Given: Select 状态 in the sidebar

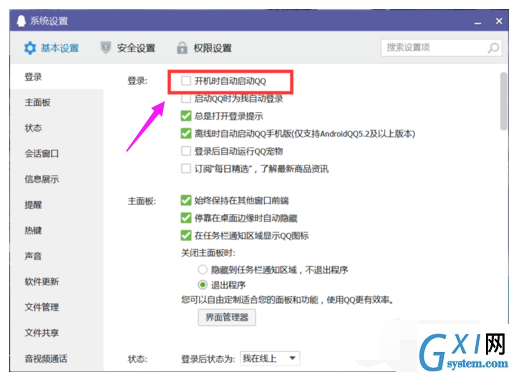Looking at the screenshot, I should (x=33, y=128).
